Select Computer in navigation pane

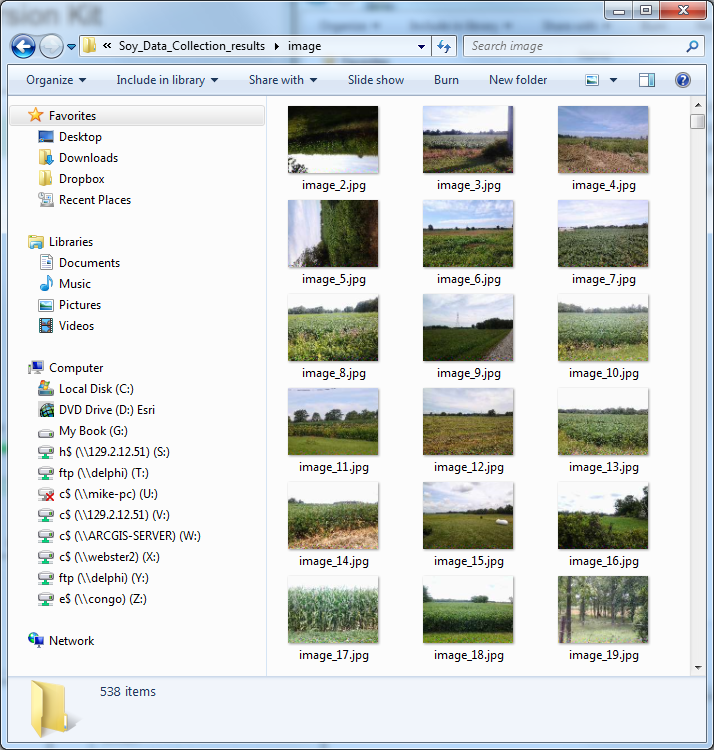coord(76,368)
